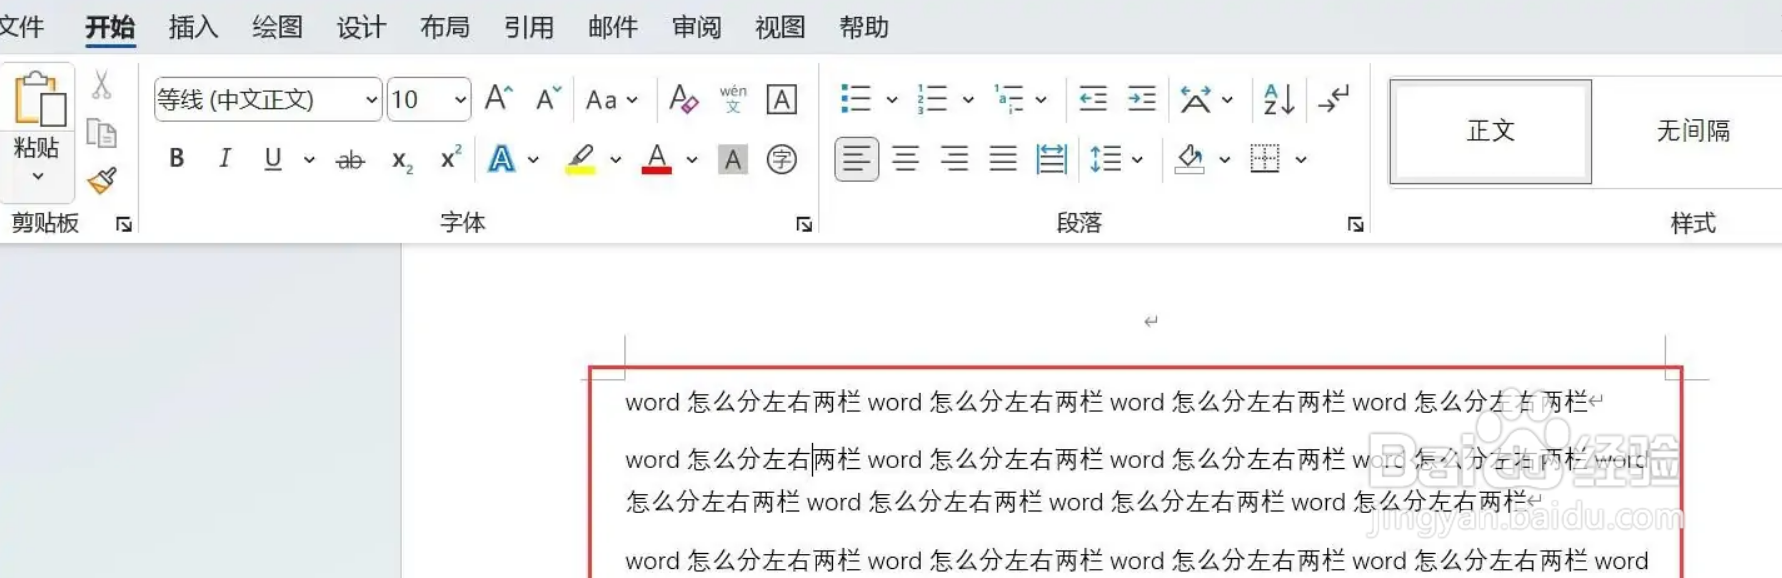Switch to 绘图 tab
Screen dimensions: 1782x578
pos(277,27)
